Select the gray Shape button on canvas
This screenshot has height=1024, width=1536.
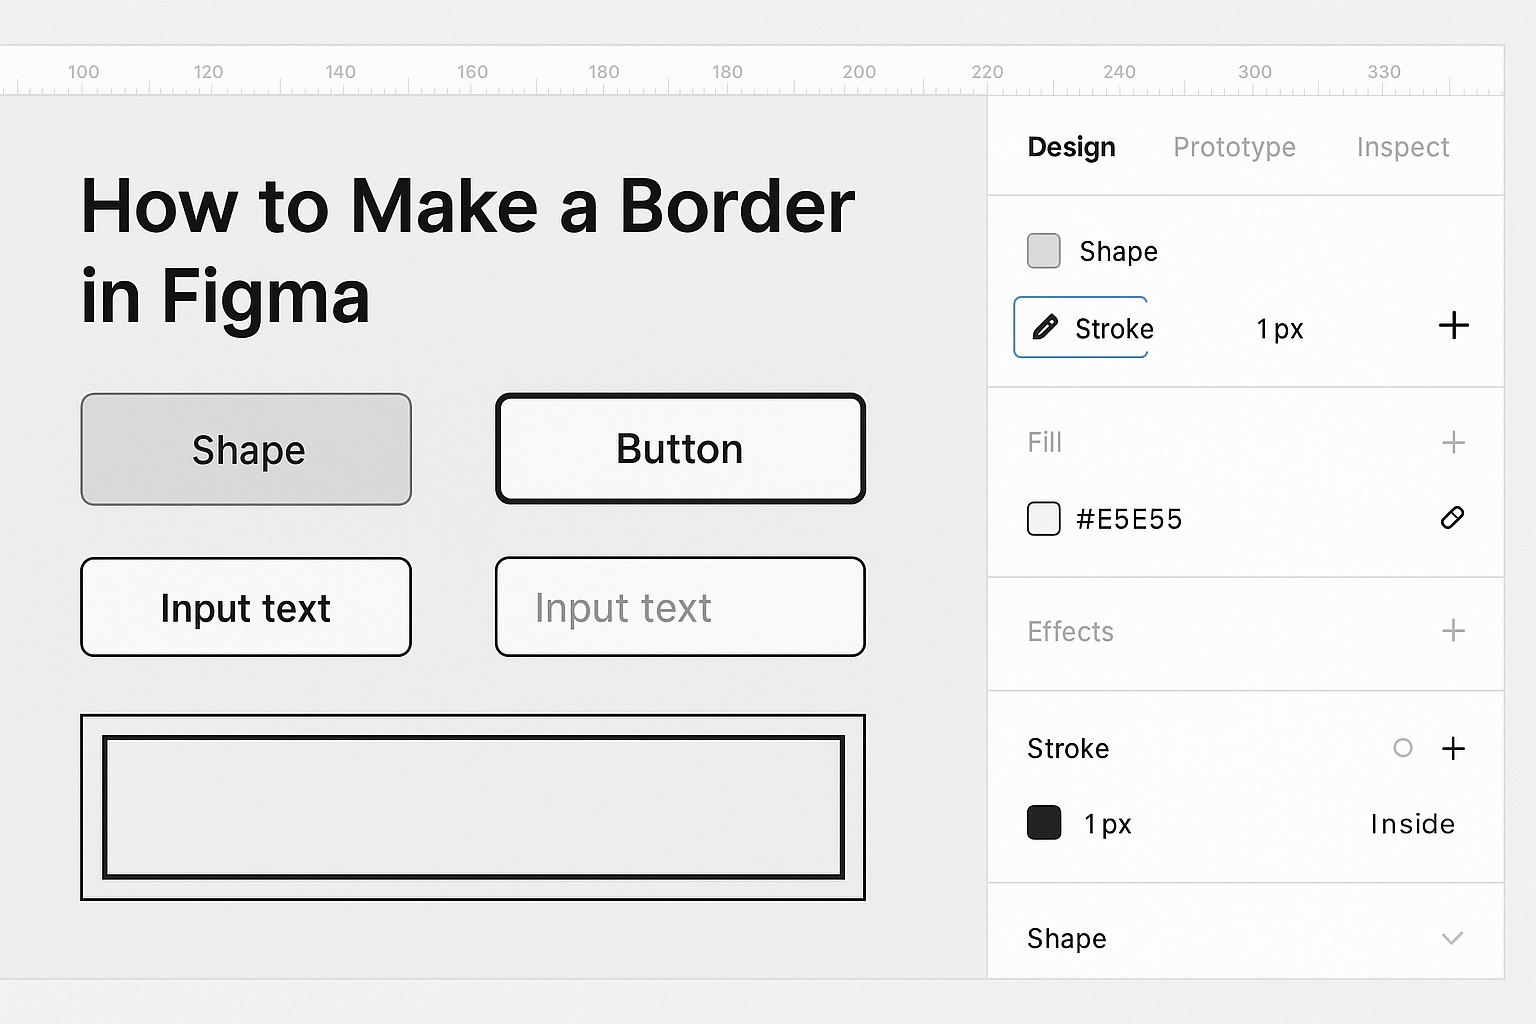point(246,449)
